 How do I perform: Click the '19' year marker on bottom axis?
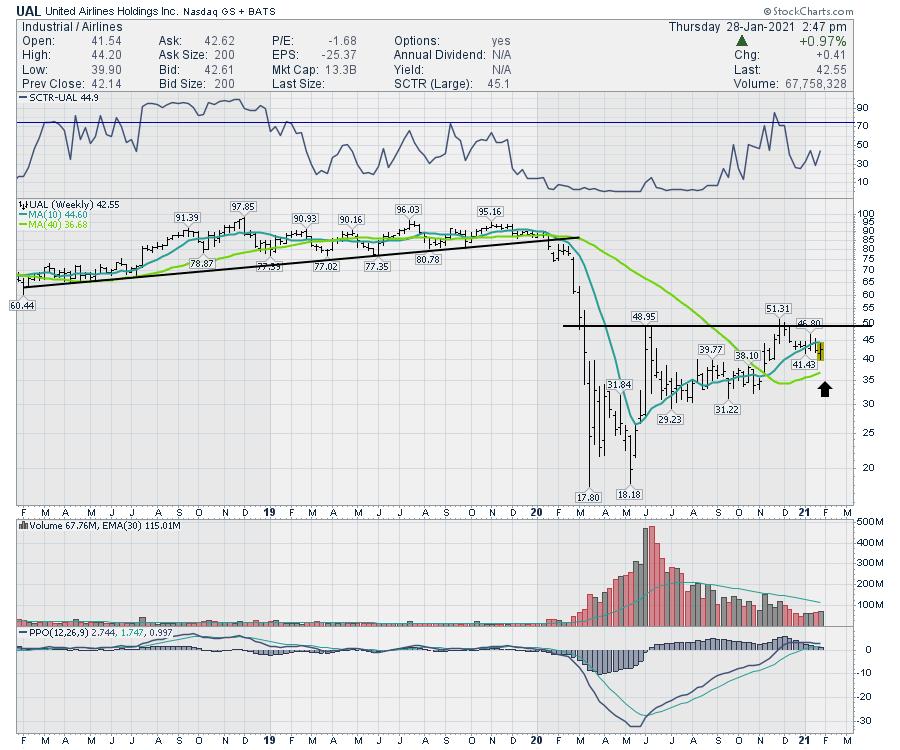click(269, 738)
